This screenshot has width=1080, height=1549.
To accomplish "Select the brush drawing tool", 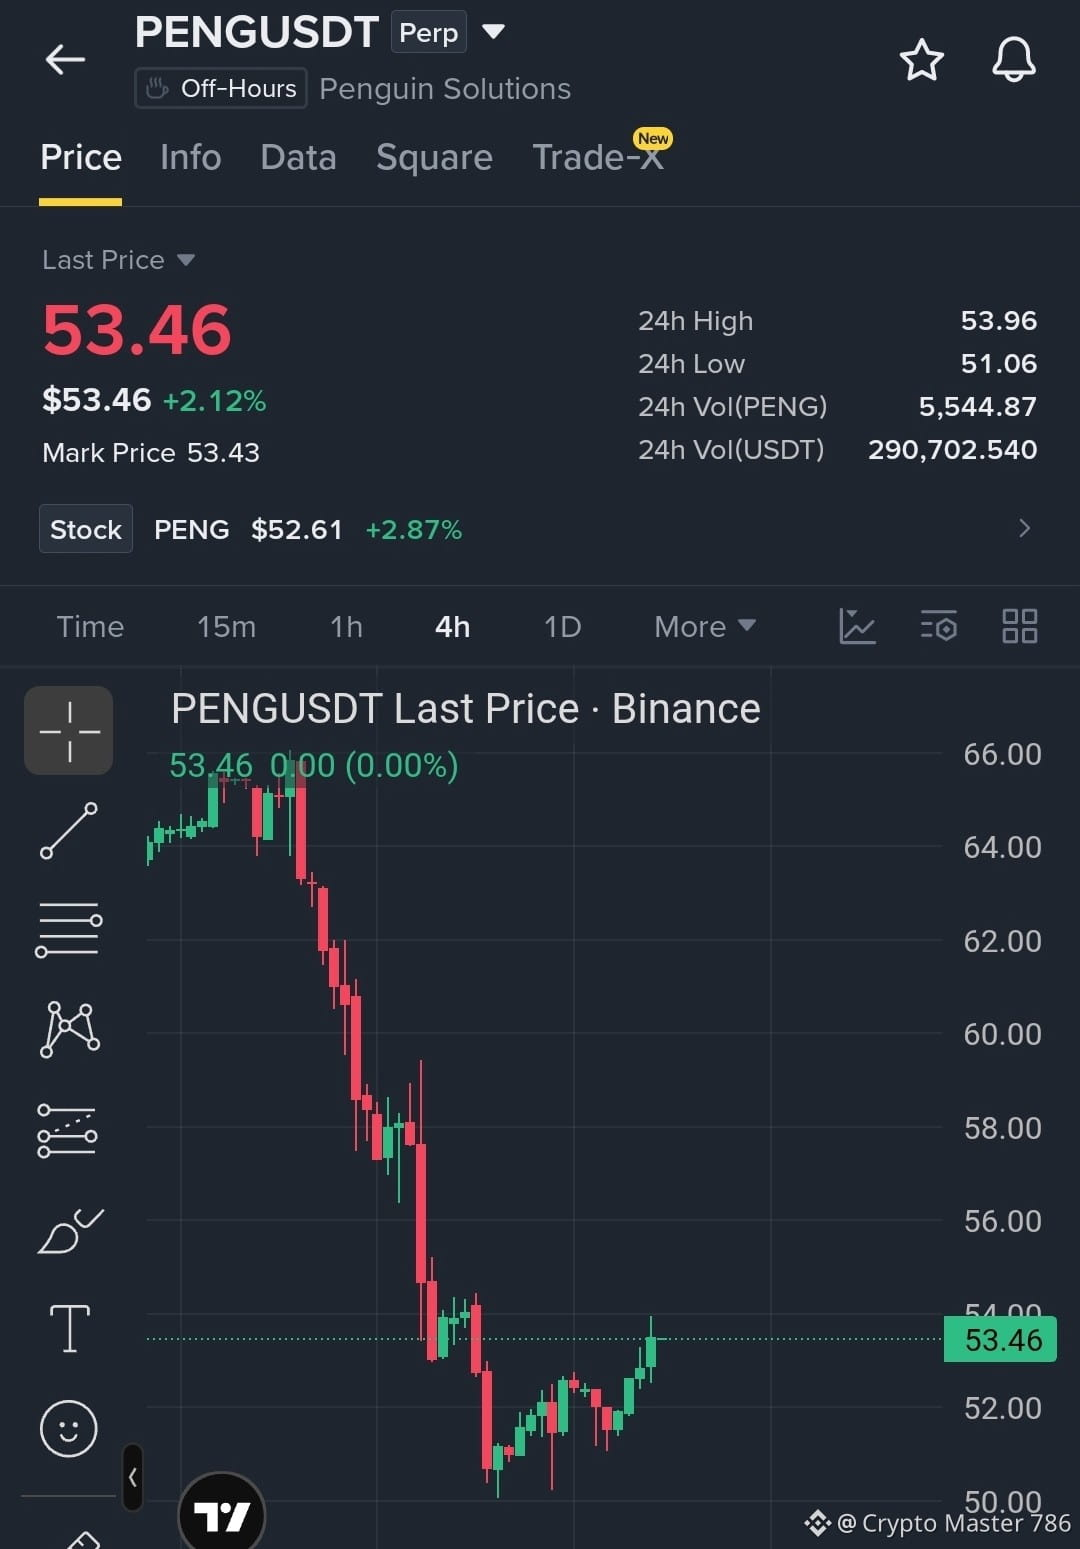I will (x=69, y=1230).
